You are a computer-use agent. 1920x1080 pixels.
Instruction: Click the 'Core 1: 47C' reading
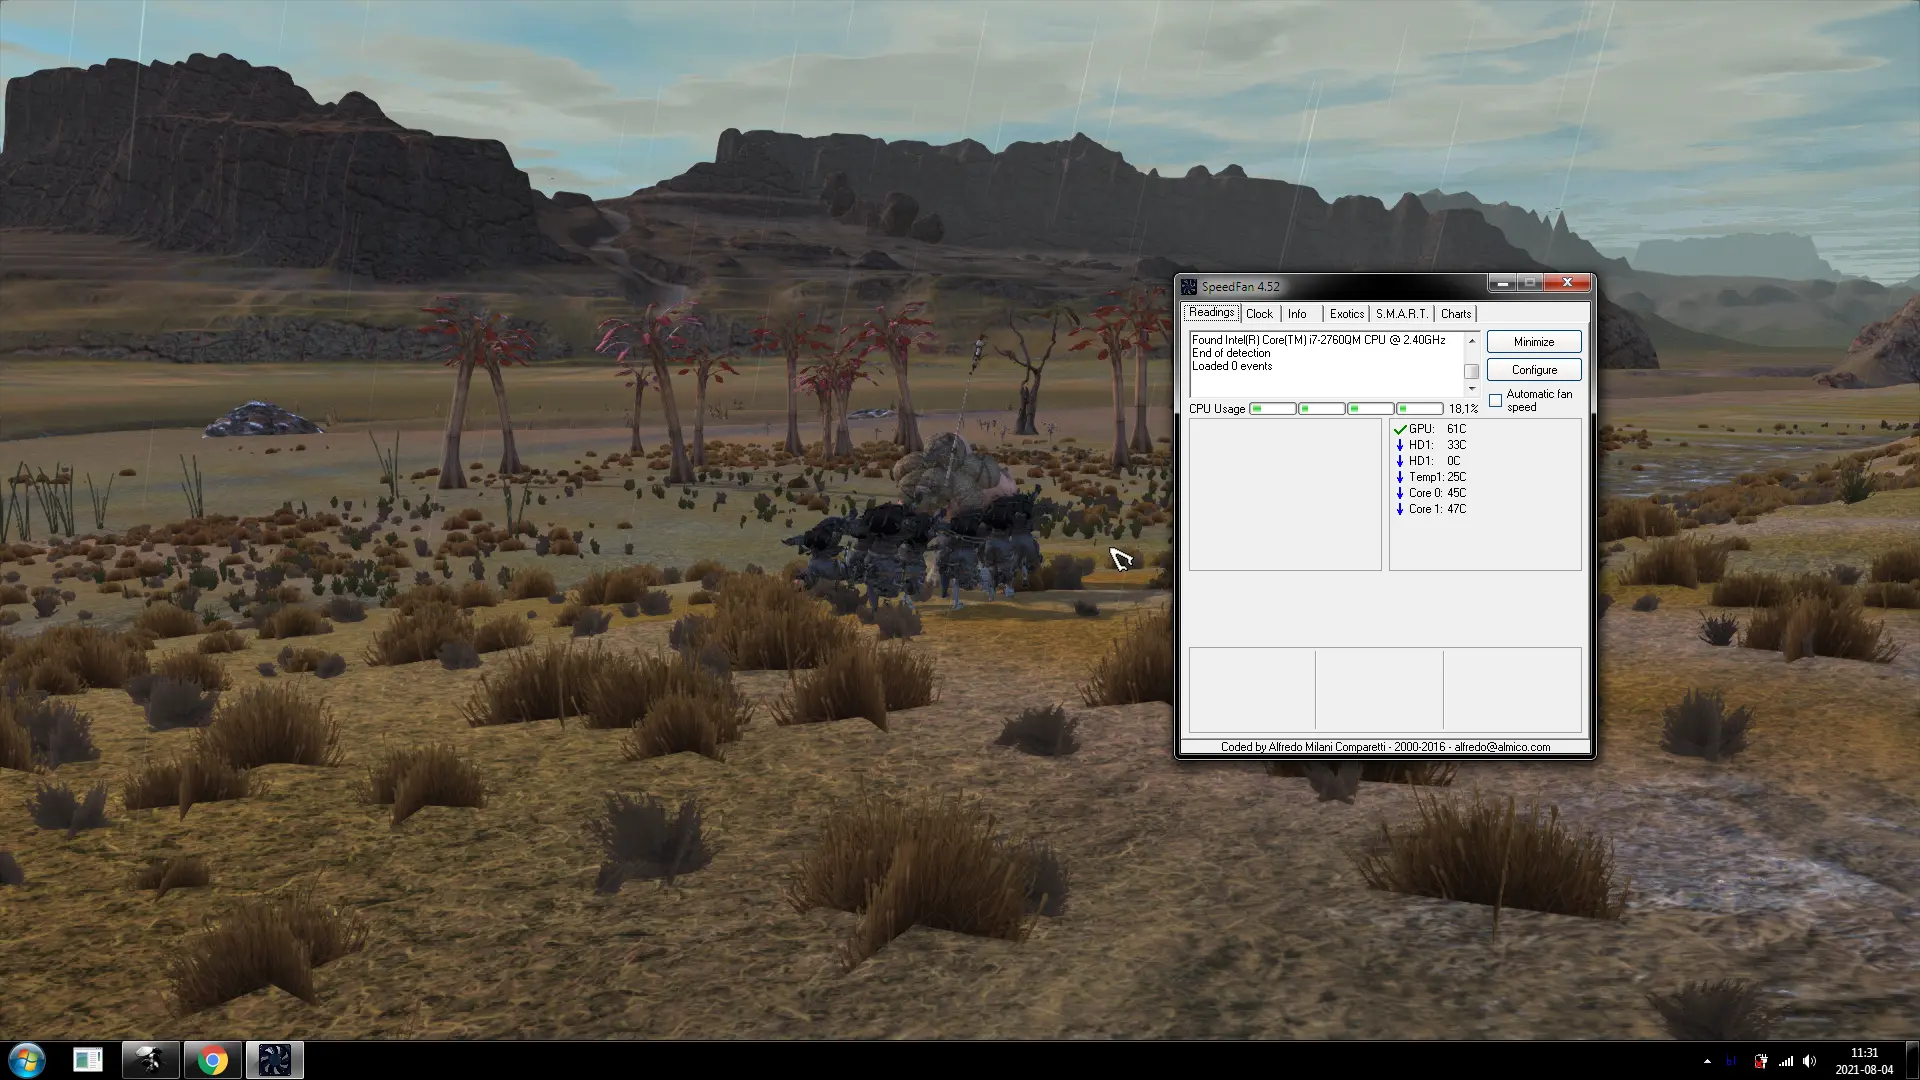[1437, 509]
